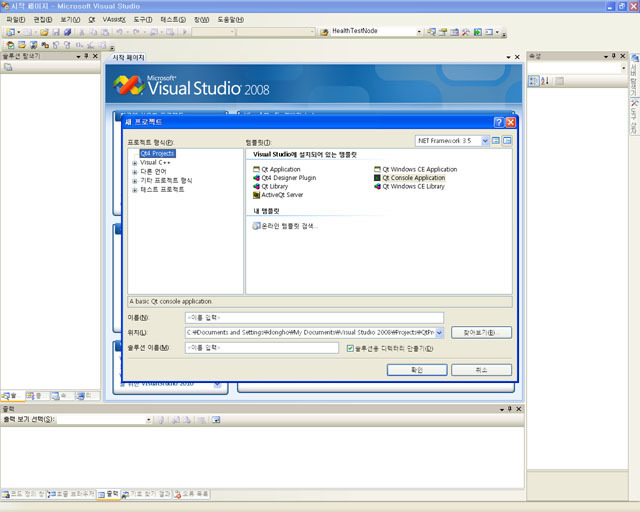
Task: Click the Start Page green arrow icon
Action: point(478,32)
